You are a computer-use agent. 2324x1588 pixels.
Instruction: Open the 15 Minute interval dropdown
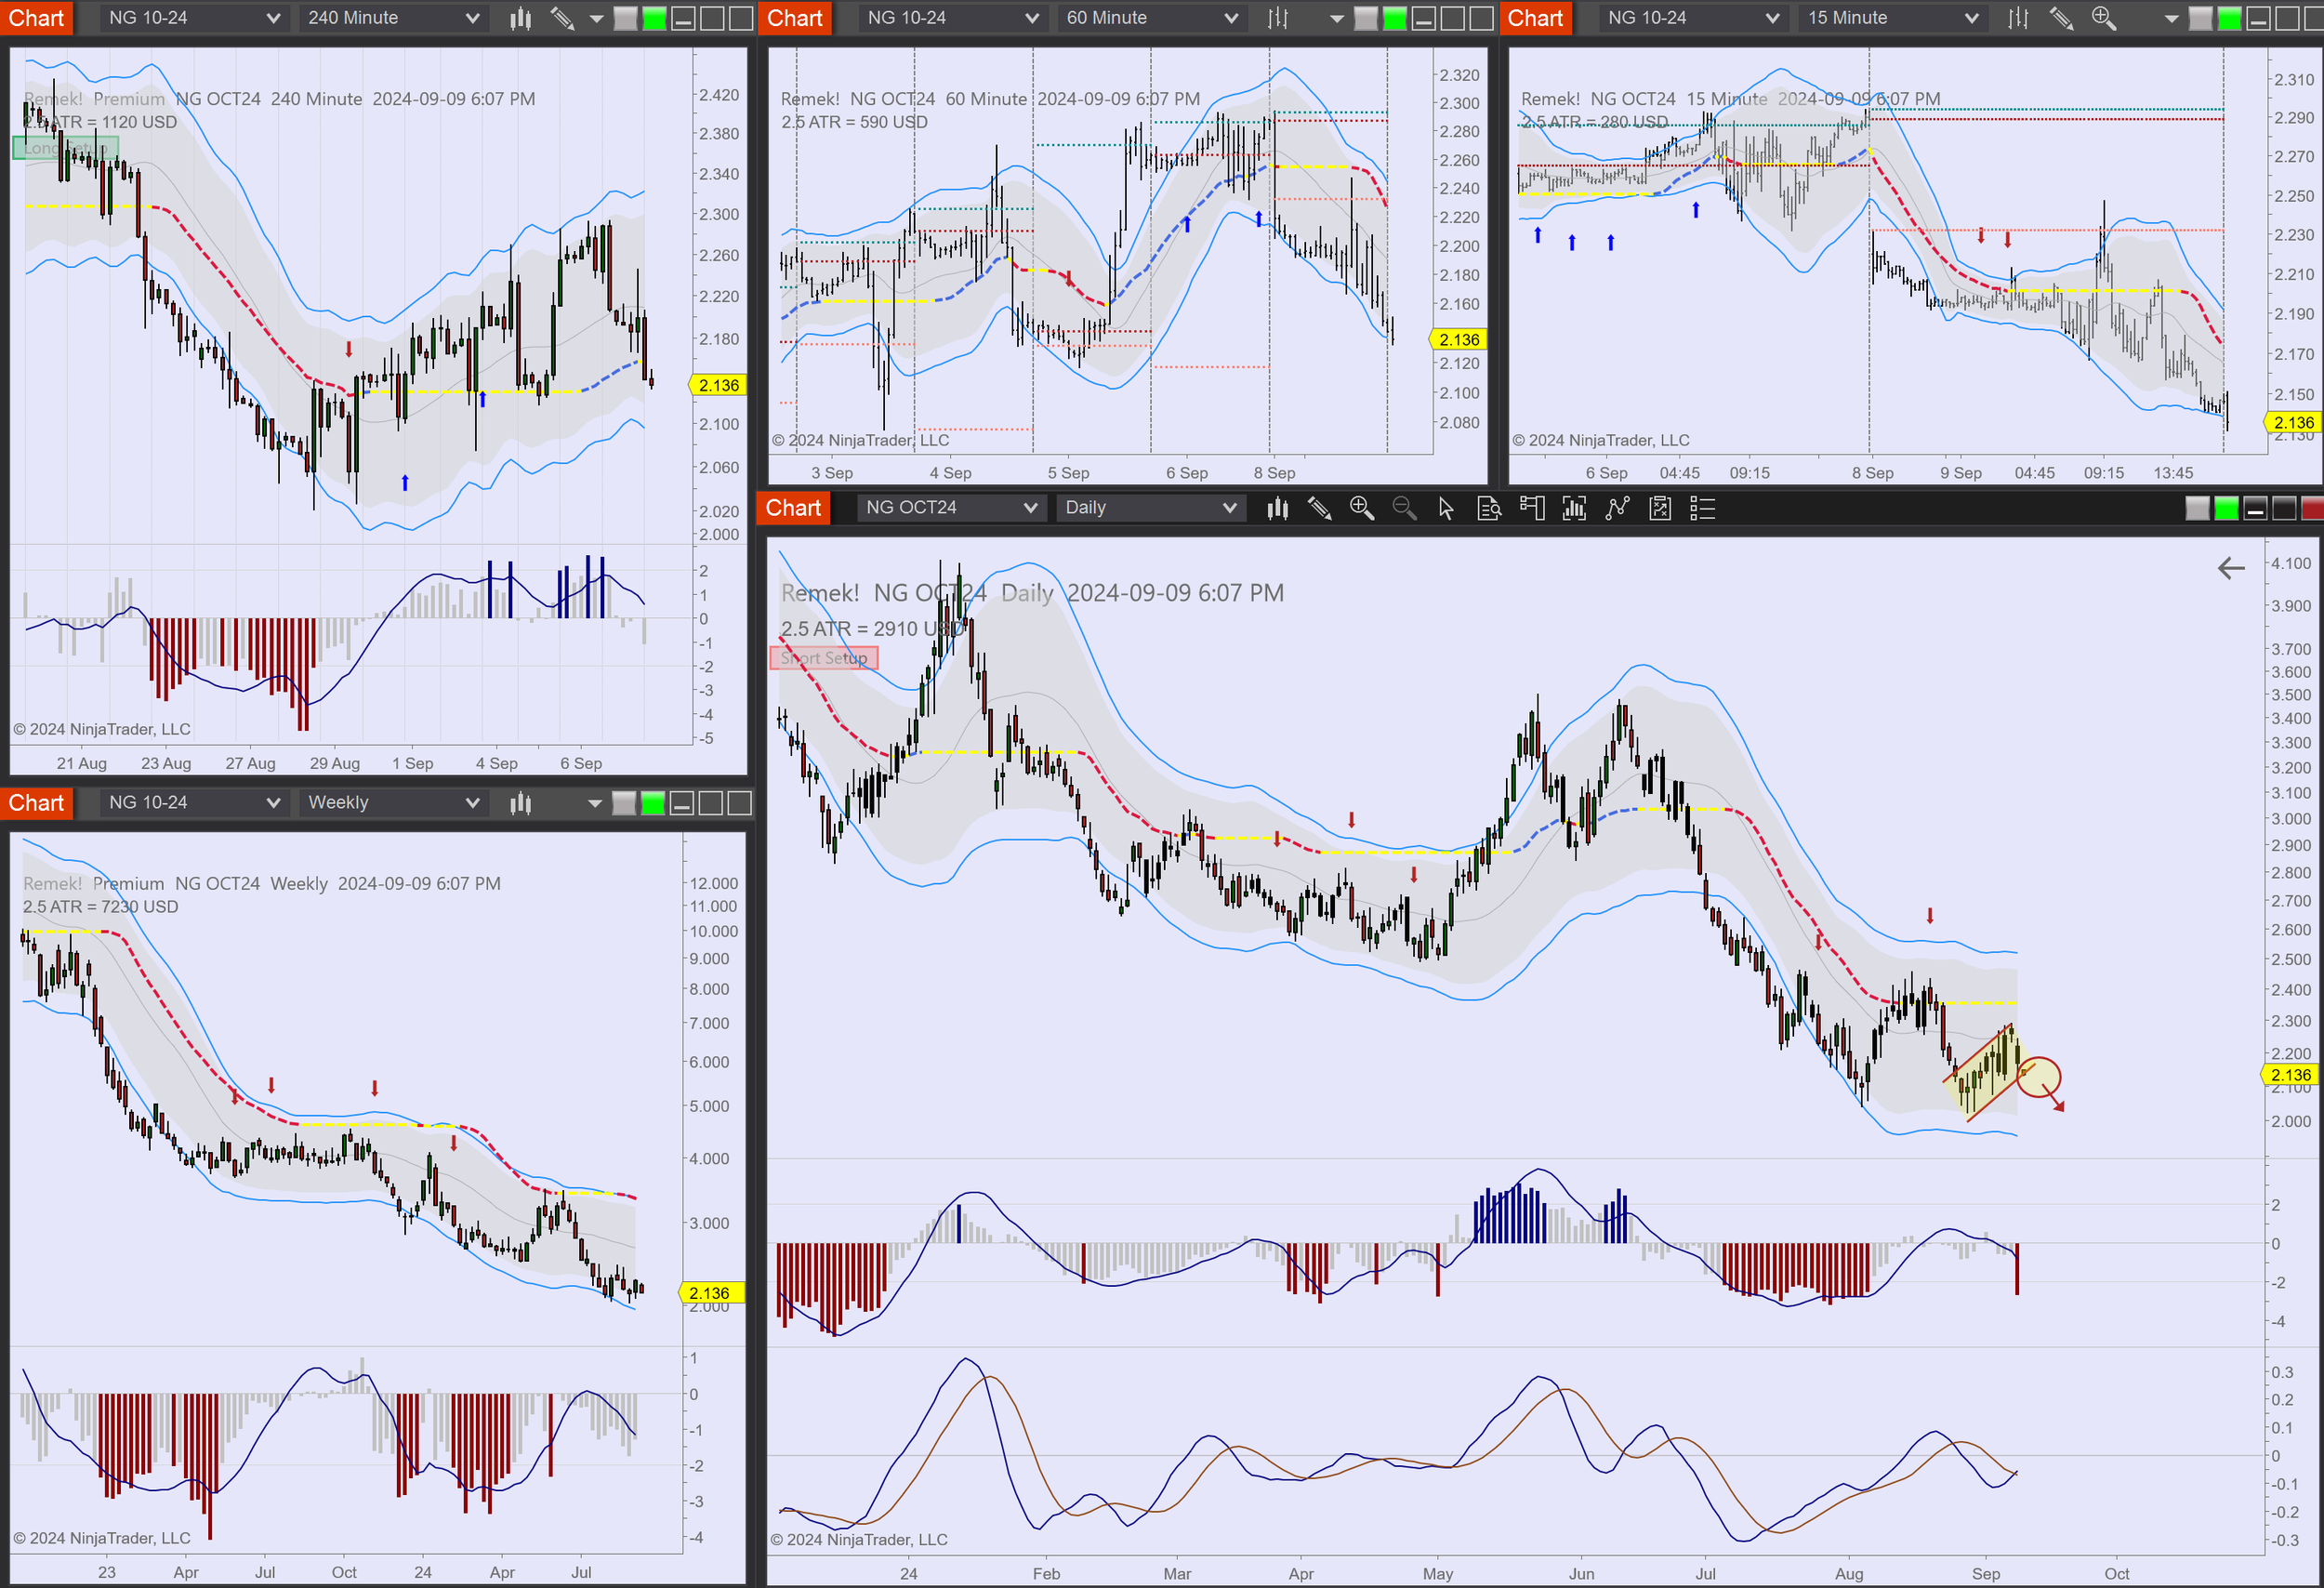tap(1893, 18)
